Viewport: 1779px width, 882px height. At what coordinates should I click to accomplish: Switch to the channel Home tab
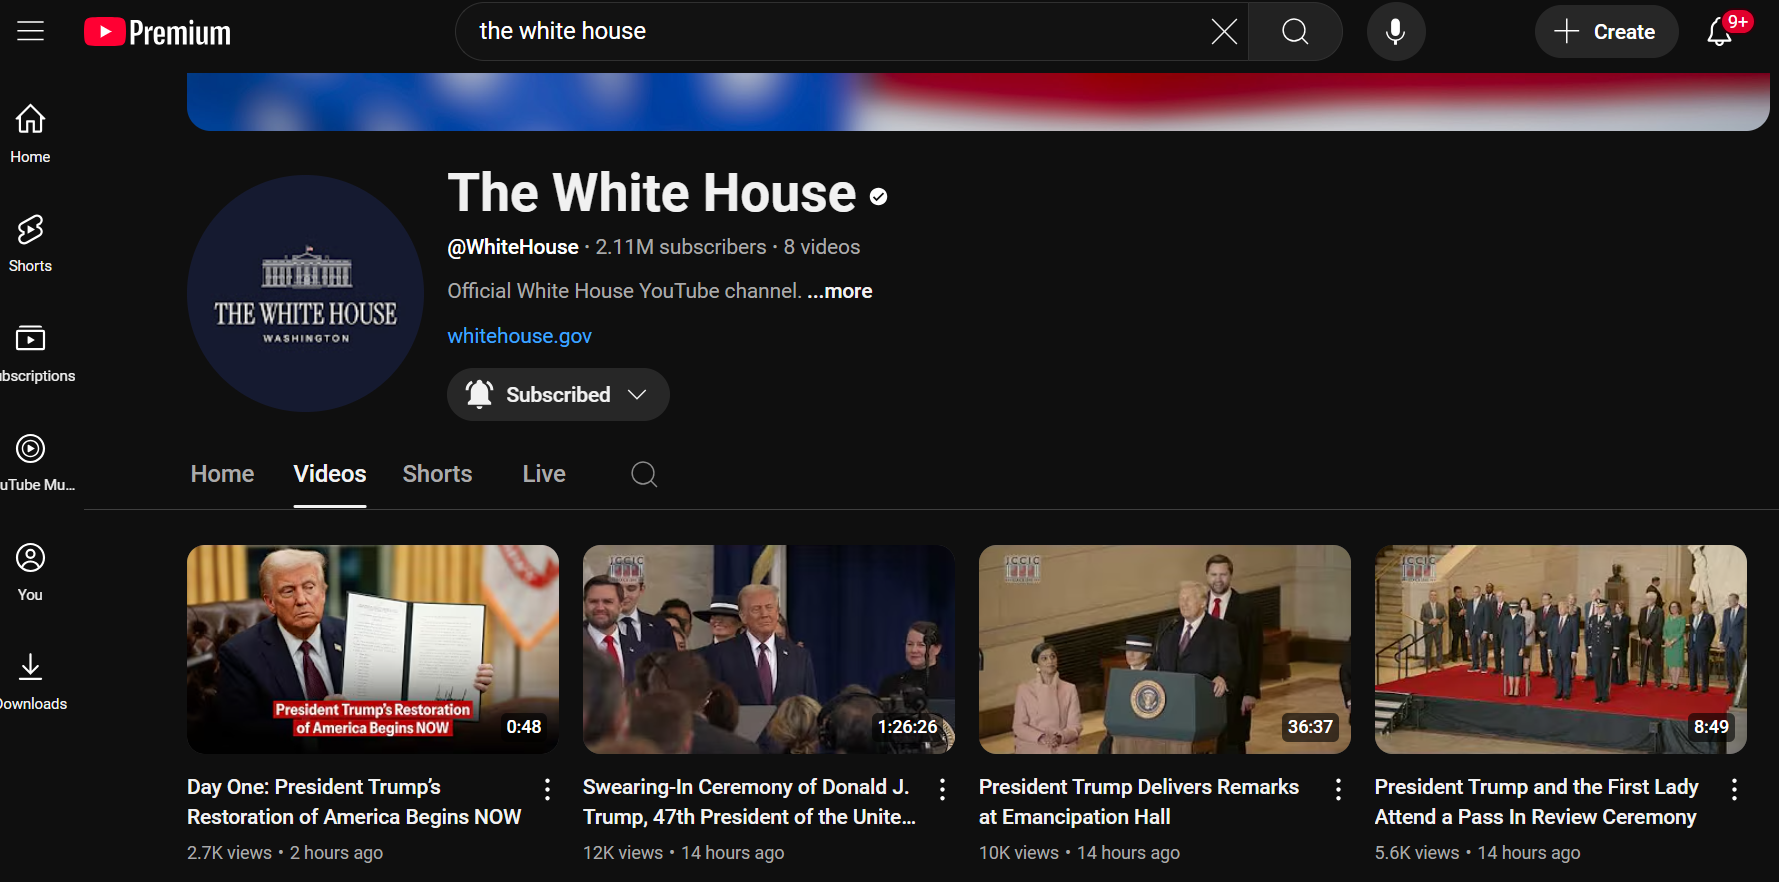point(222,474)
